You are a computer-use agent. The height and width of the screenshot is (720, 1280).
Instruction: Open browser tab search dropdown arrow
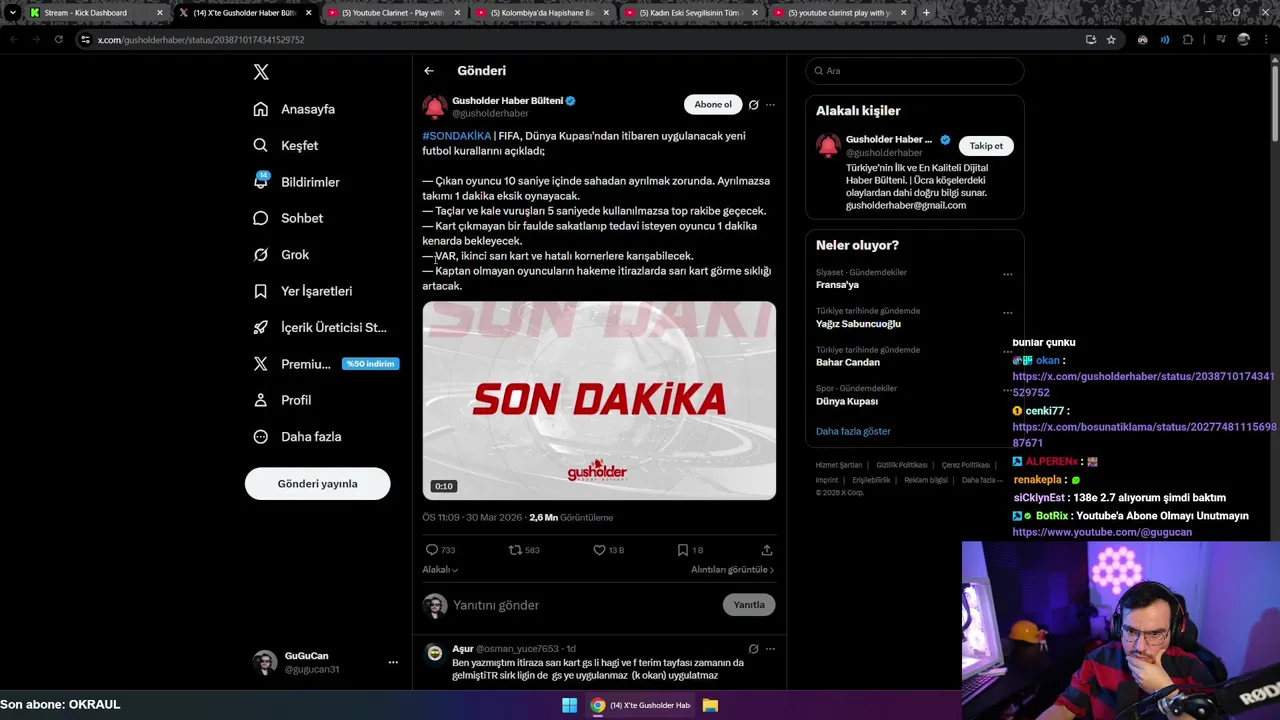point(12,13)
